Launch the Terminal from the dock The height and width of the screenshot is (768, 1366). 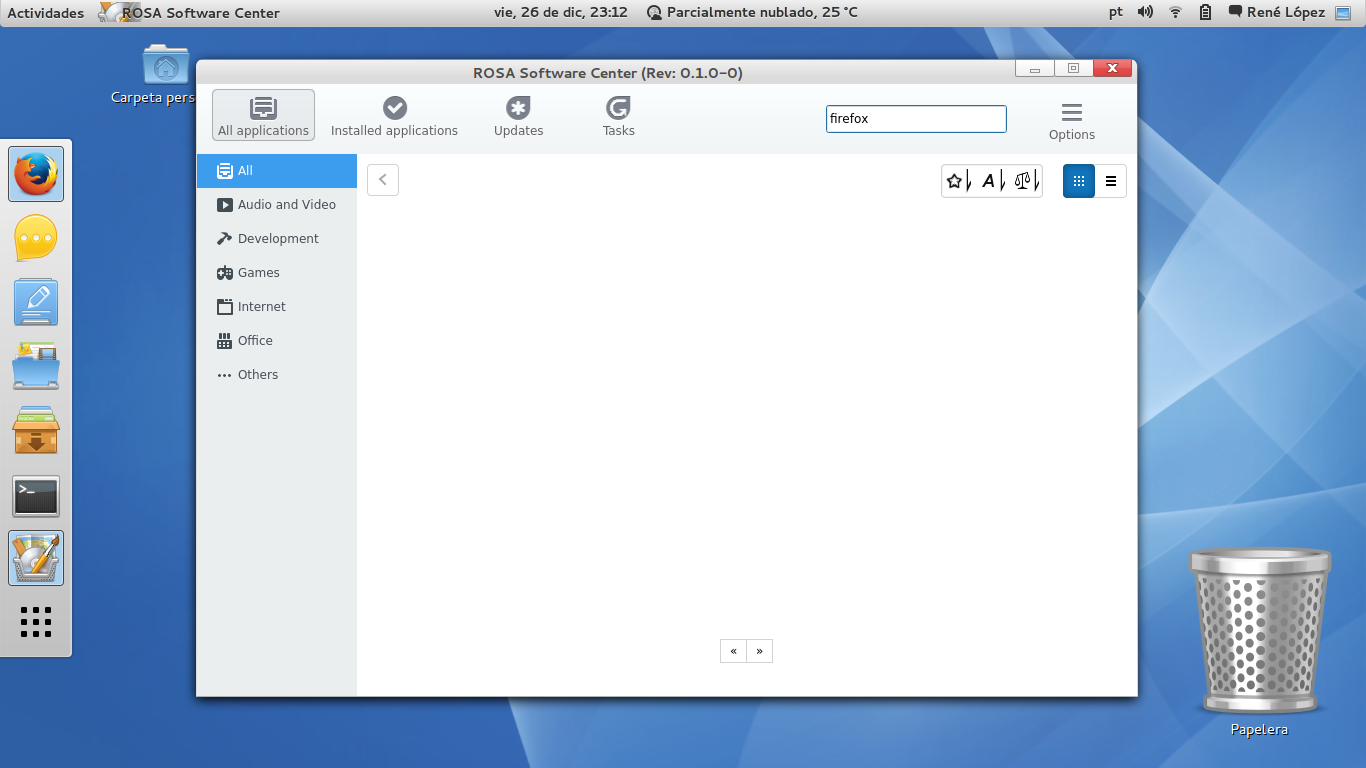pyautogui.click(x=36, y=496)
